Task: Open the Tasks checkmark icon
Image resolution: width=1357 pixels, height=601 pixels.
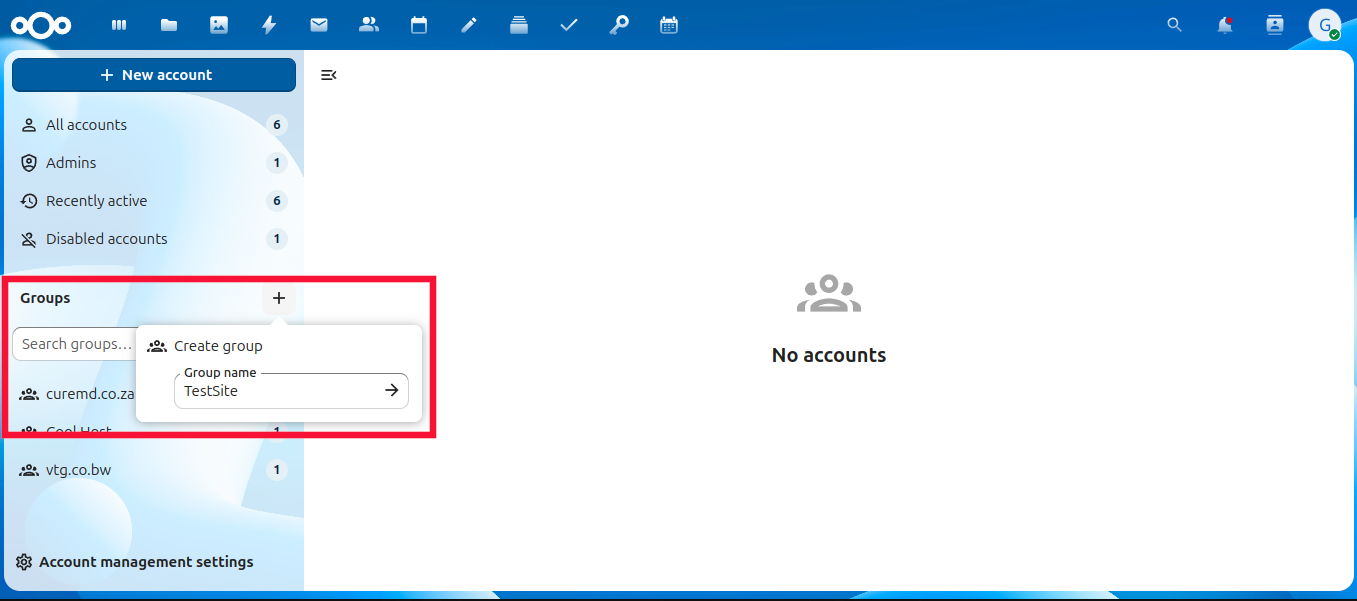Action: (x=569, y=25)
